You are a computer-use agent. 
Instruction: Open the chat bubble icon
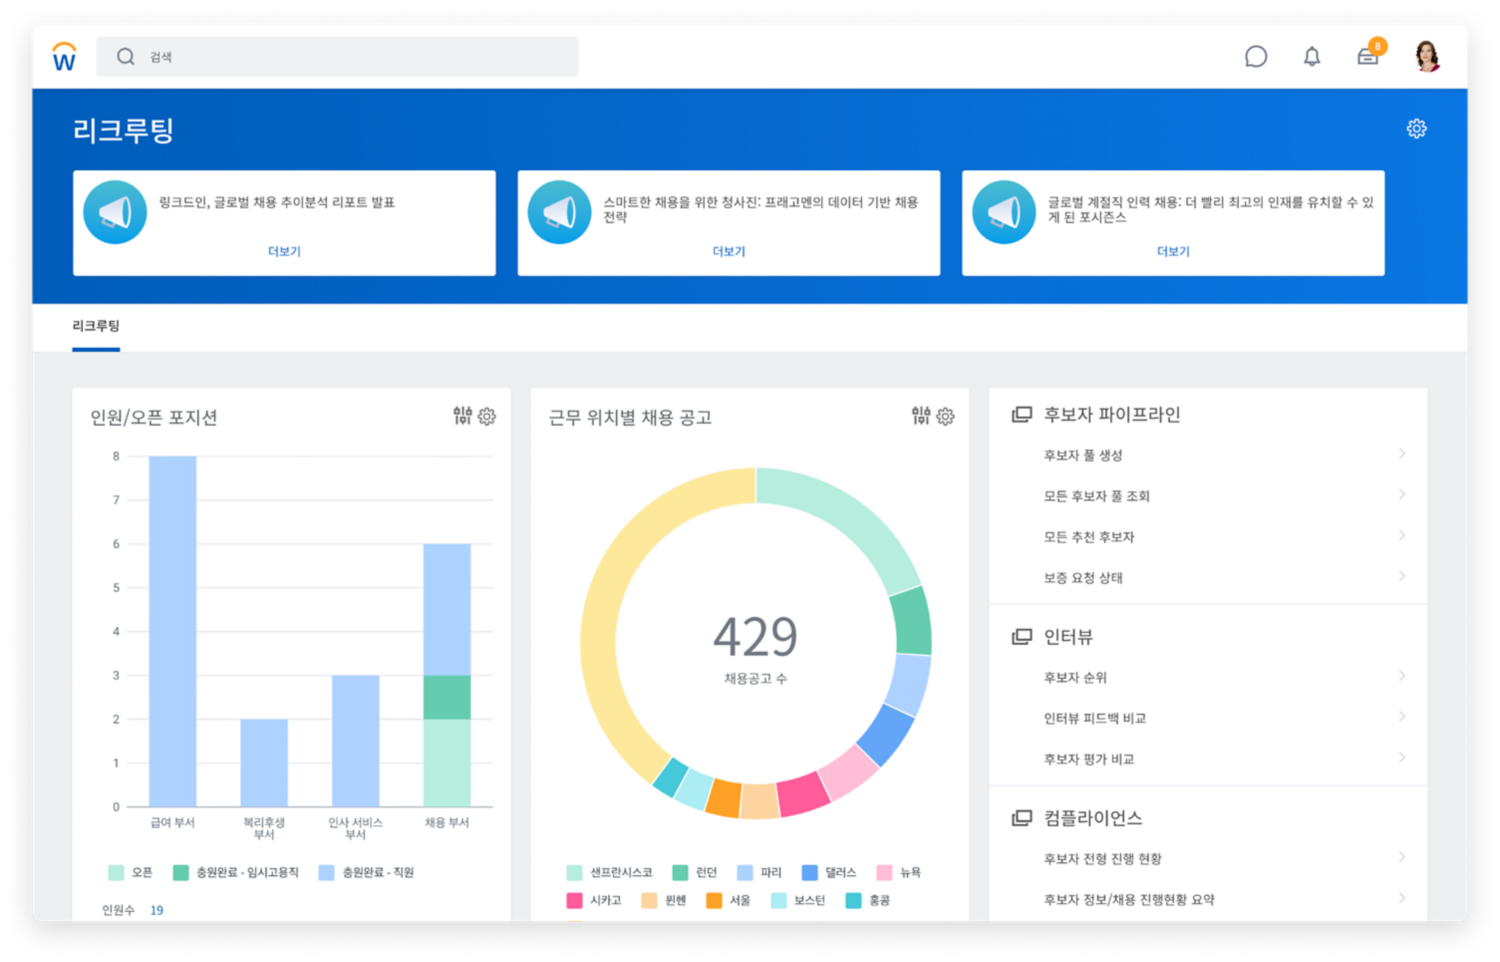pos(1256,57)
